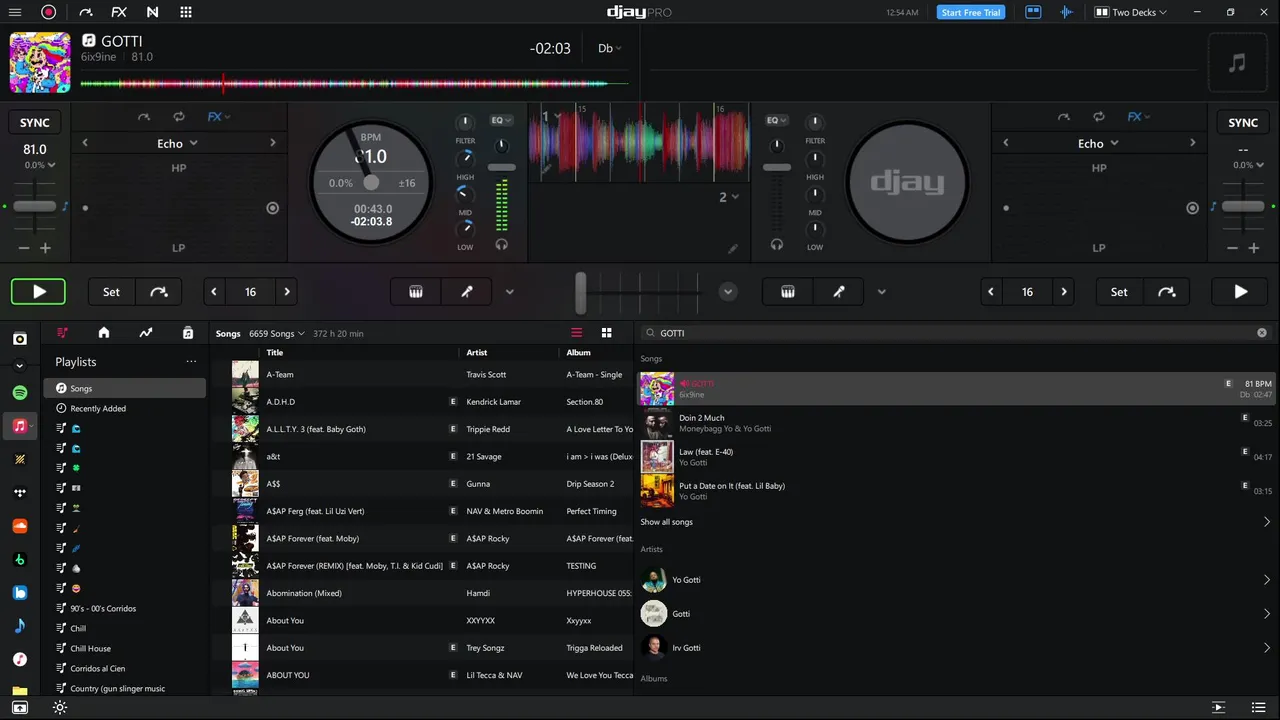
Task: Open the left deck EQ dropdown
Action: [x=501, y=120]
